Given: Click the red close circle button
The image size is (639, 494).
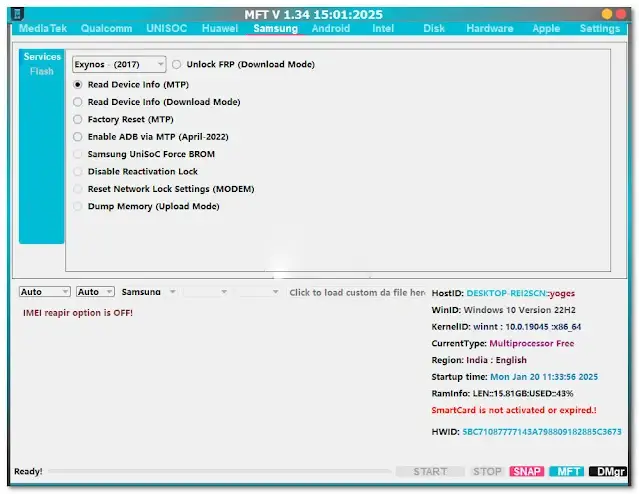Looking at the screenshot, I should pos(621,14).
